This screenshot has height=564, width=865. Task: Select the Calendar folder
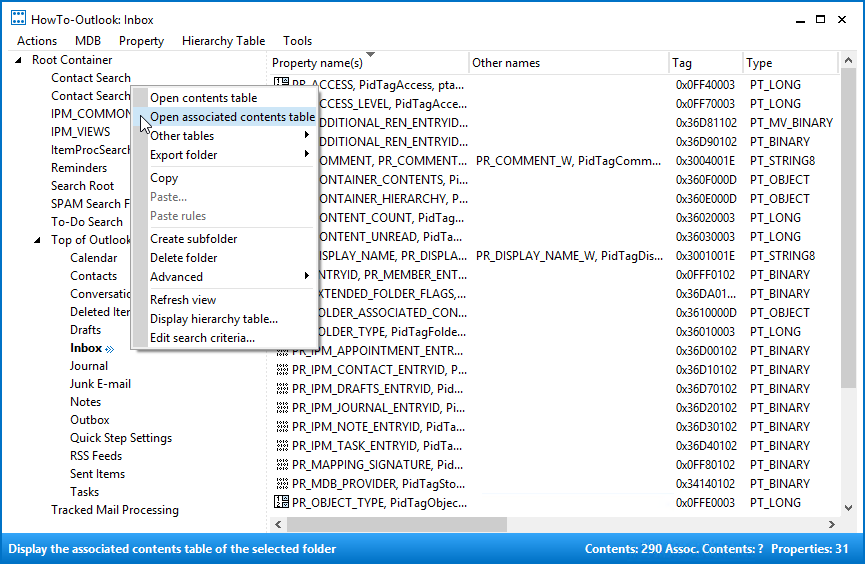pyautogui.click(x=93, y=258)
